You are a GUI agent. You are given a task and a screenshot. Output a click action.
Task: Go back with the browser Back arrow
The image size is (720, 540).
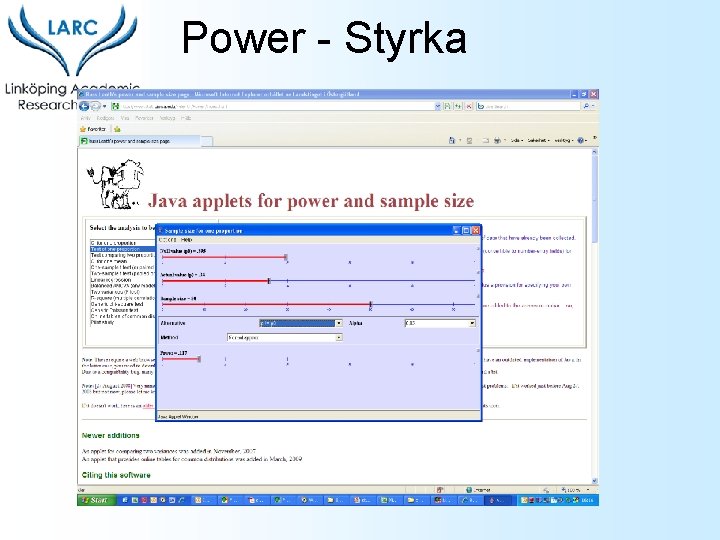(84, 106)
